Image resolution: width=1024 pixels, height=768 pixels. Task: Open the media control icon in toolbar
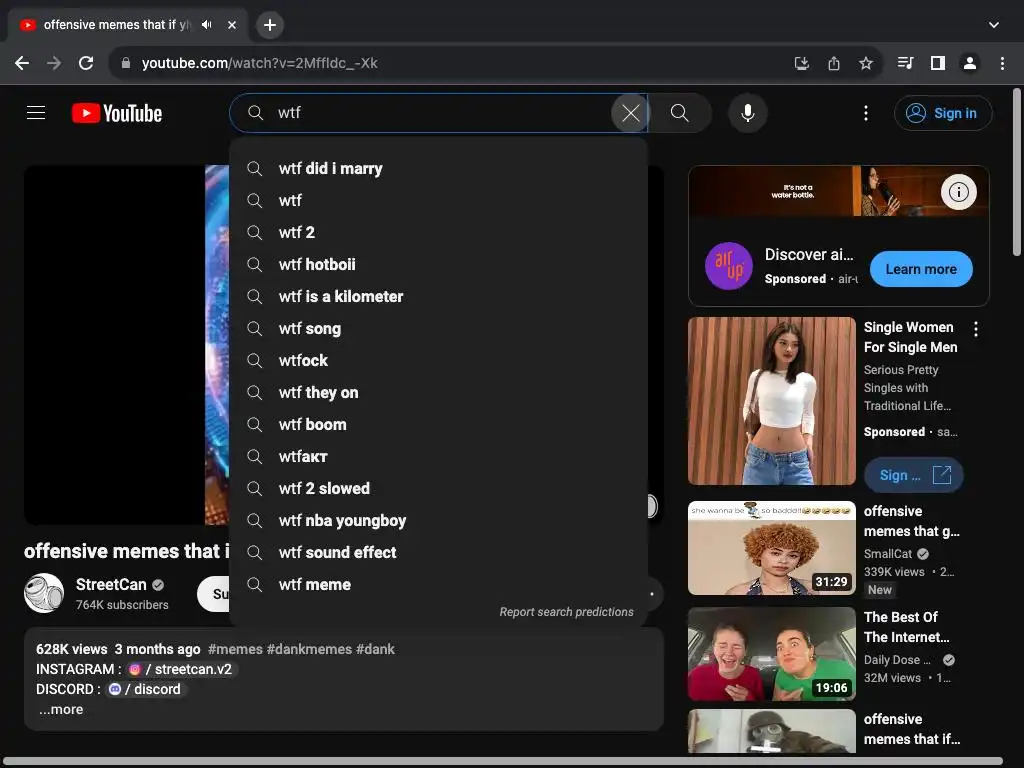(905, 63)
